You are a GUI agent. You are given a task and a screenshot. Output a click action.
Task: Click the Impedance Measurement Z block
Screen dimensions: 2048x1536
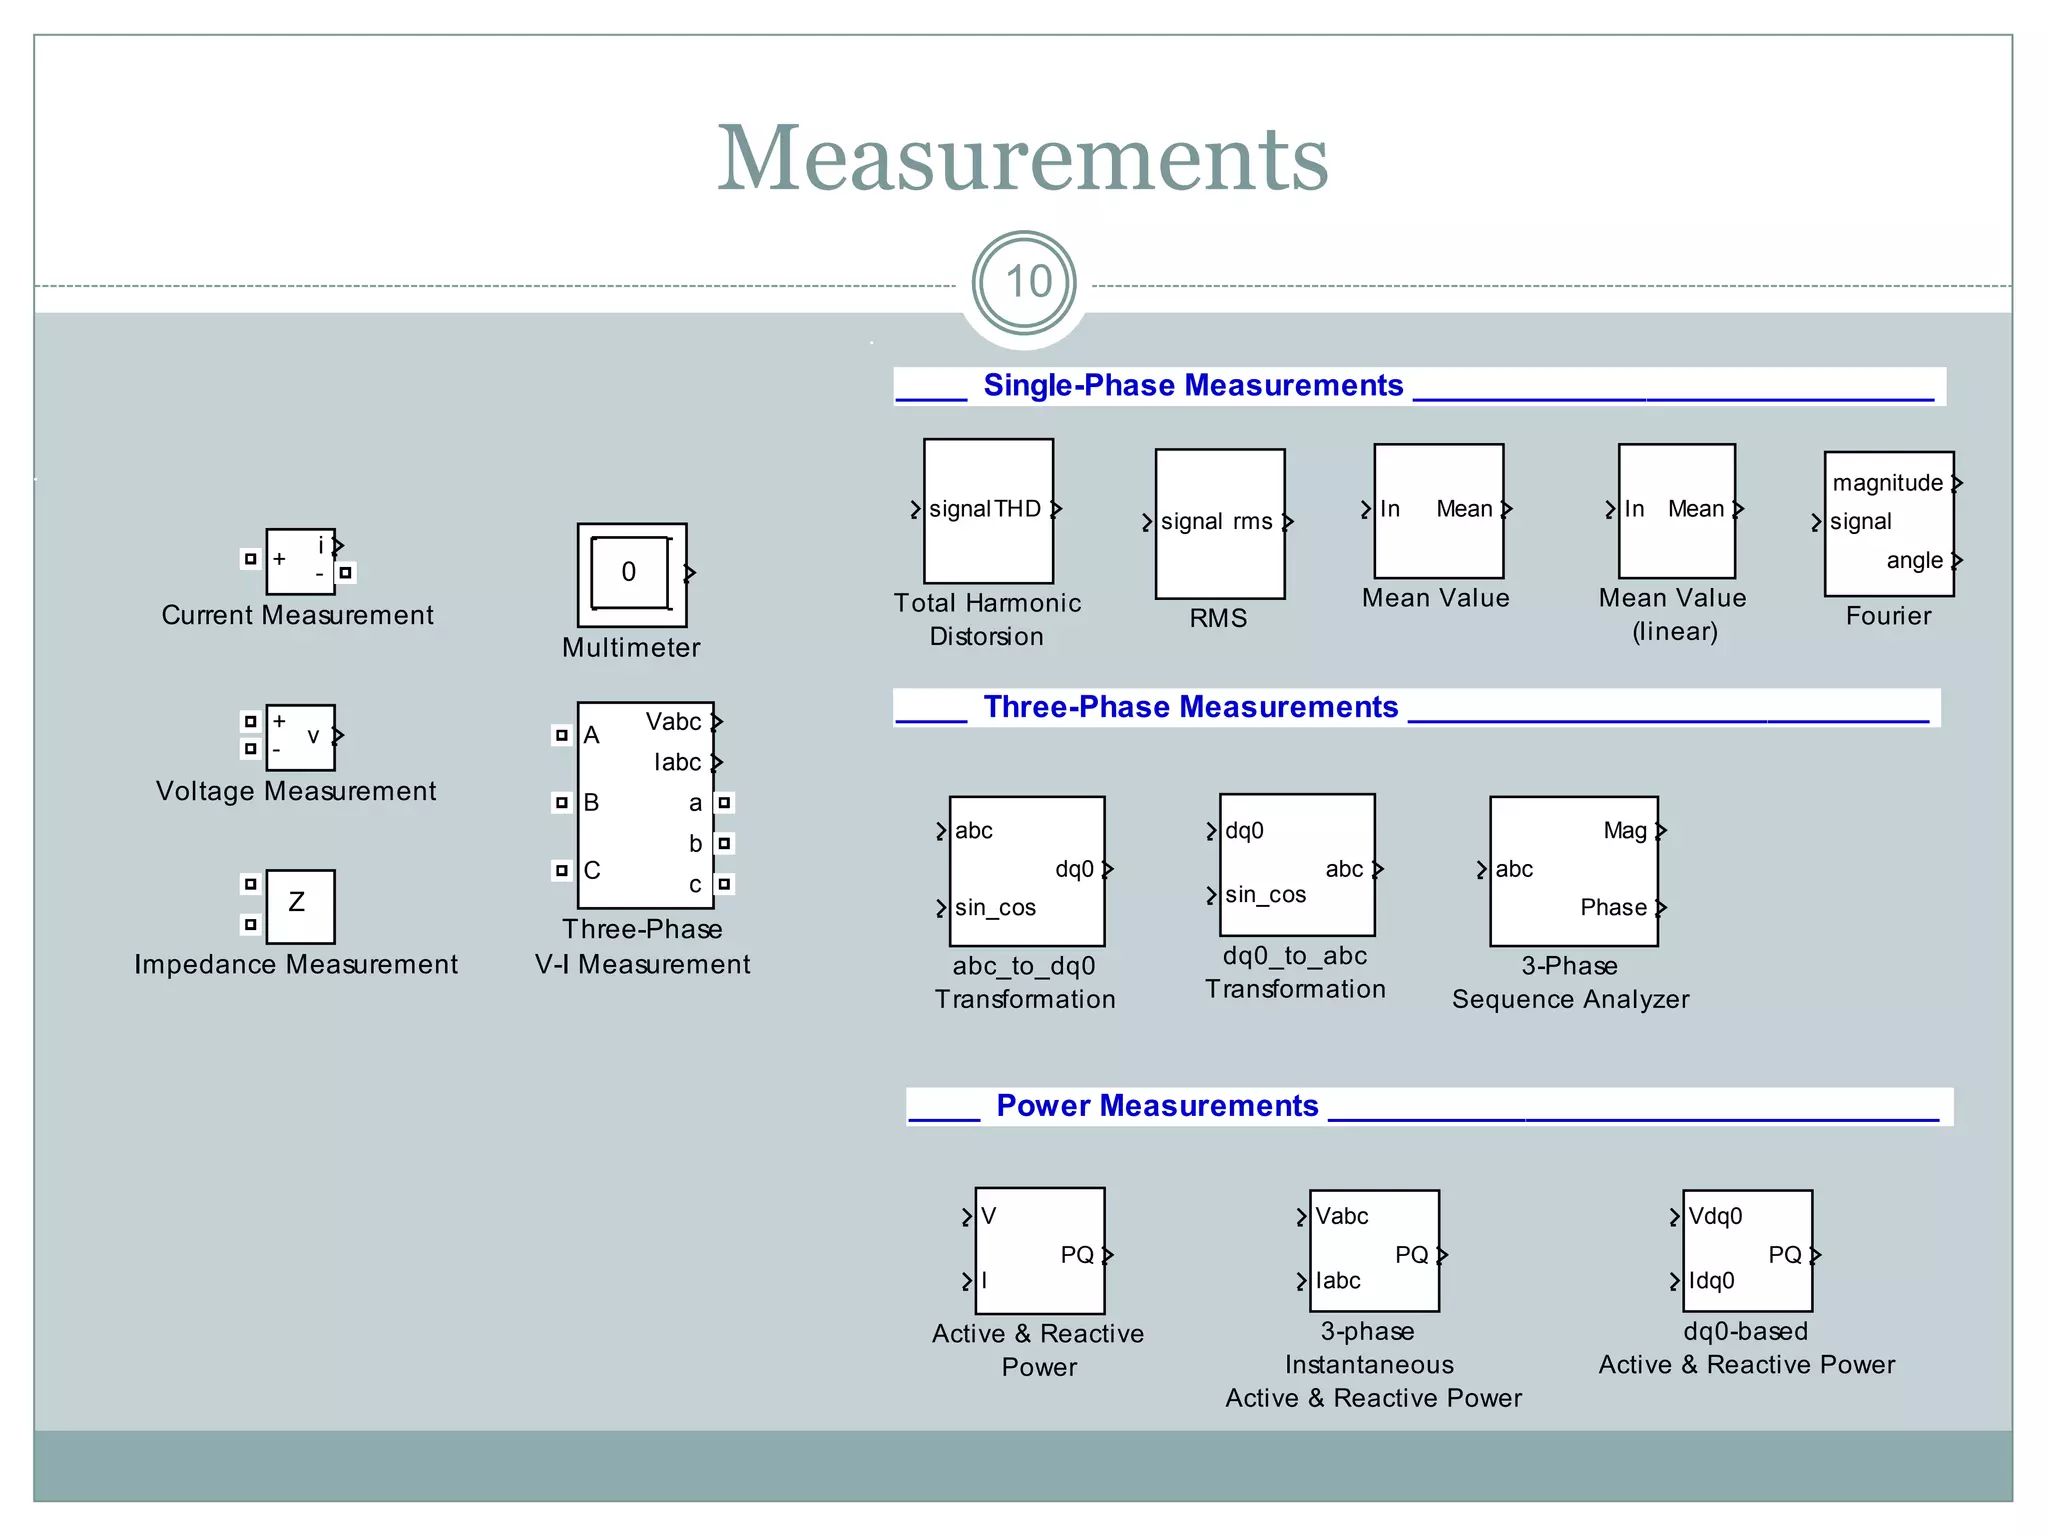pyautogui.click(x=300, y=906)
